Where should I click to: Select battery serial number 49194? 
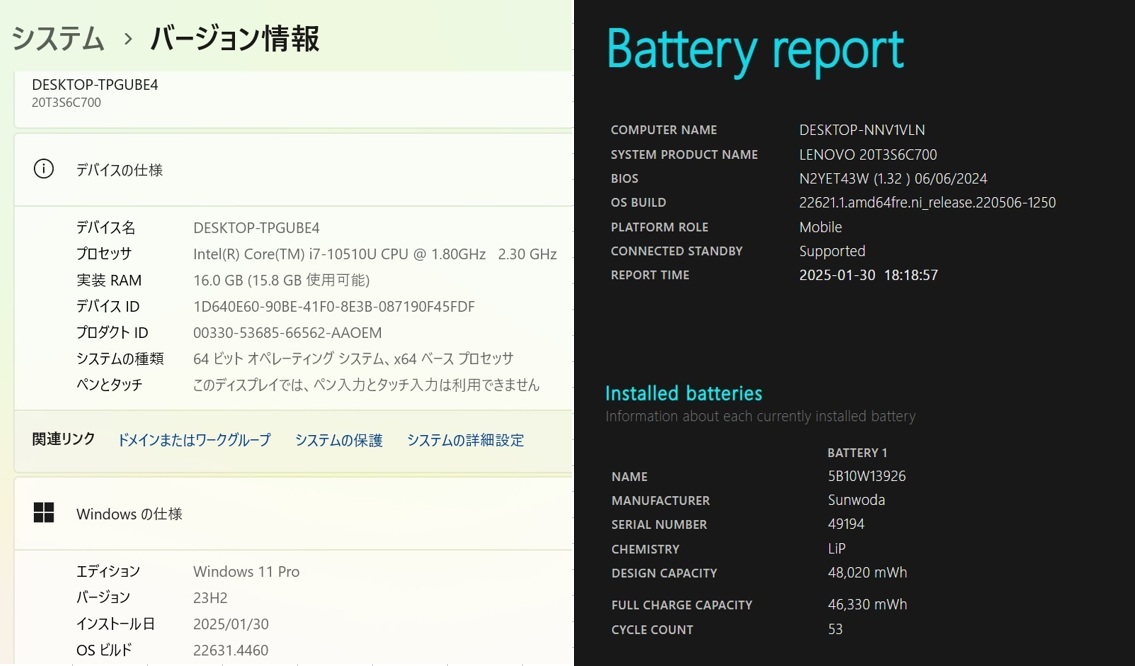pos(846,524)
